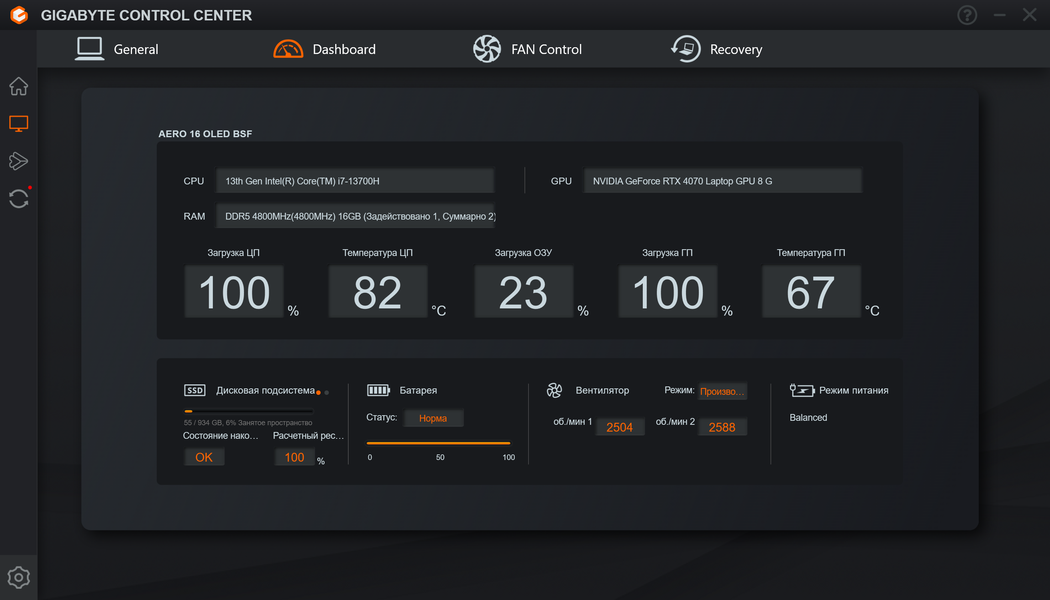Click the battery icon
This screenshot has height=600, width=1050.
378,390
